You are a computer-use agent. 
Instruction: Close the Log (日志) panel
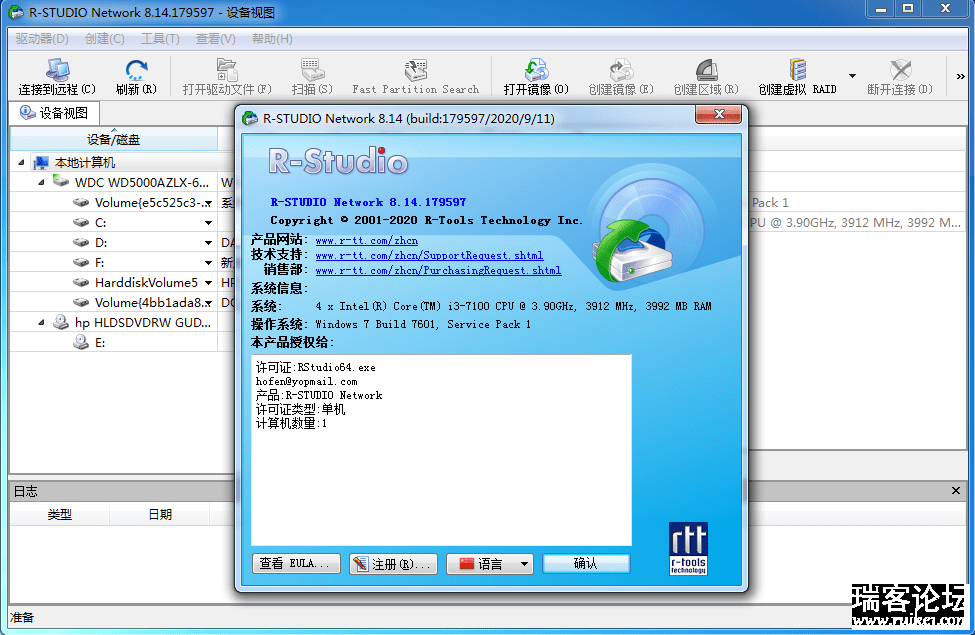click(956, 491)
